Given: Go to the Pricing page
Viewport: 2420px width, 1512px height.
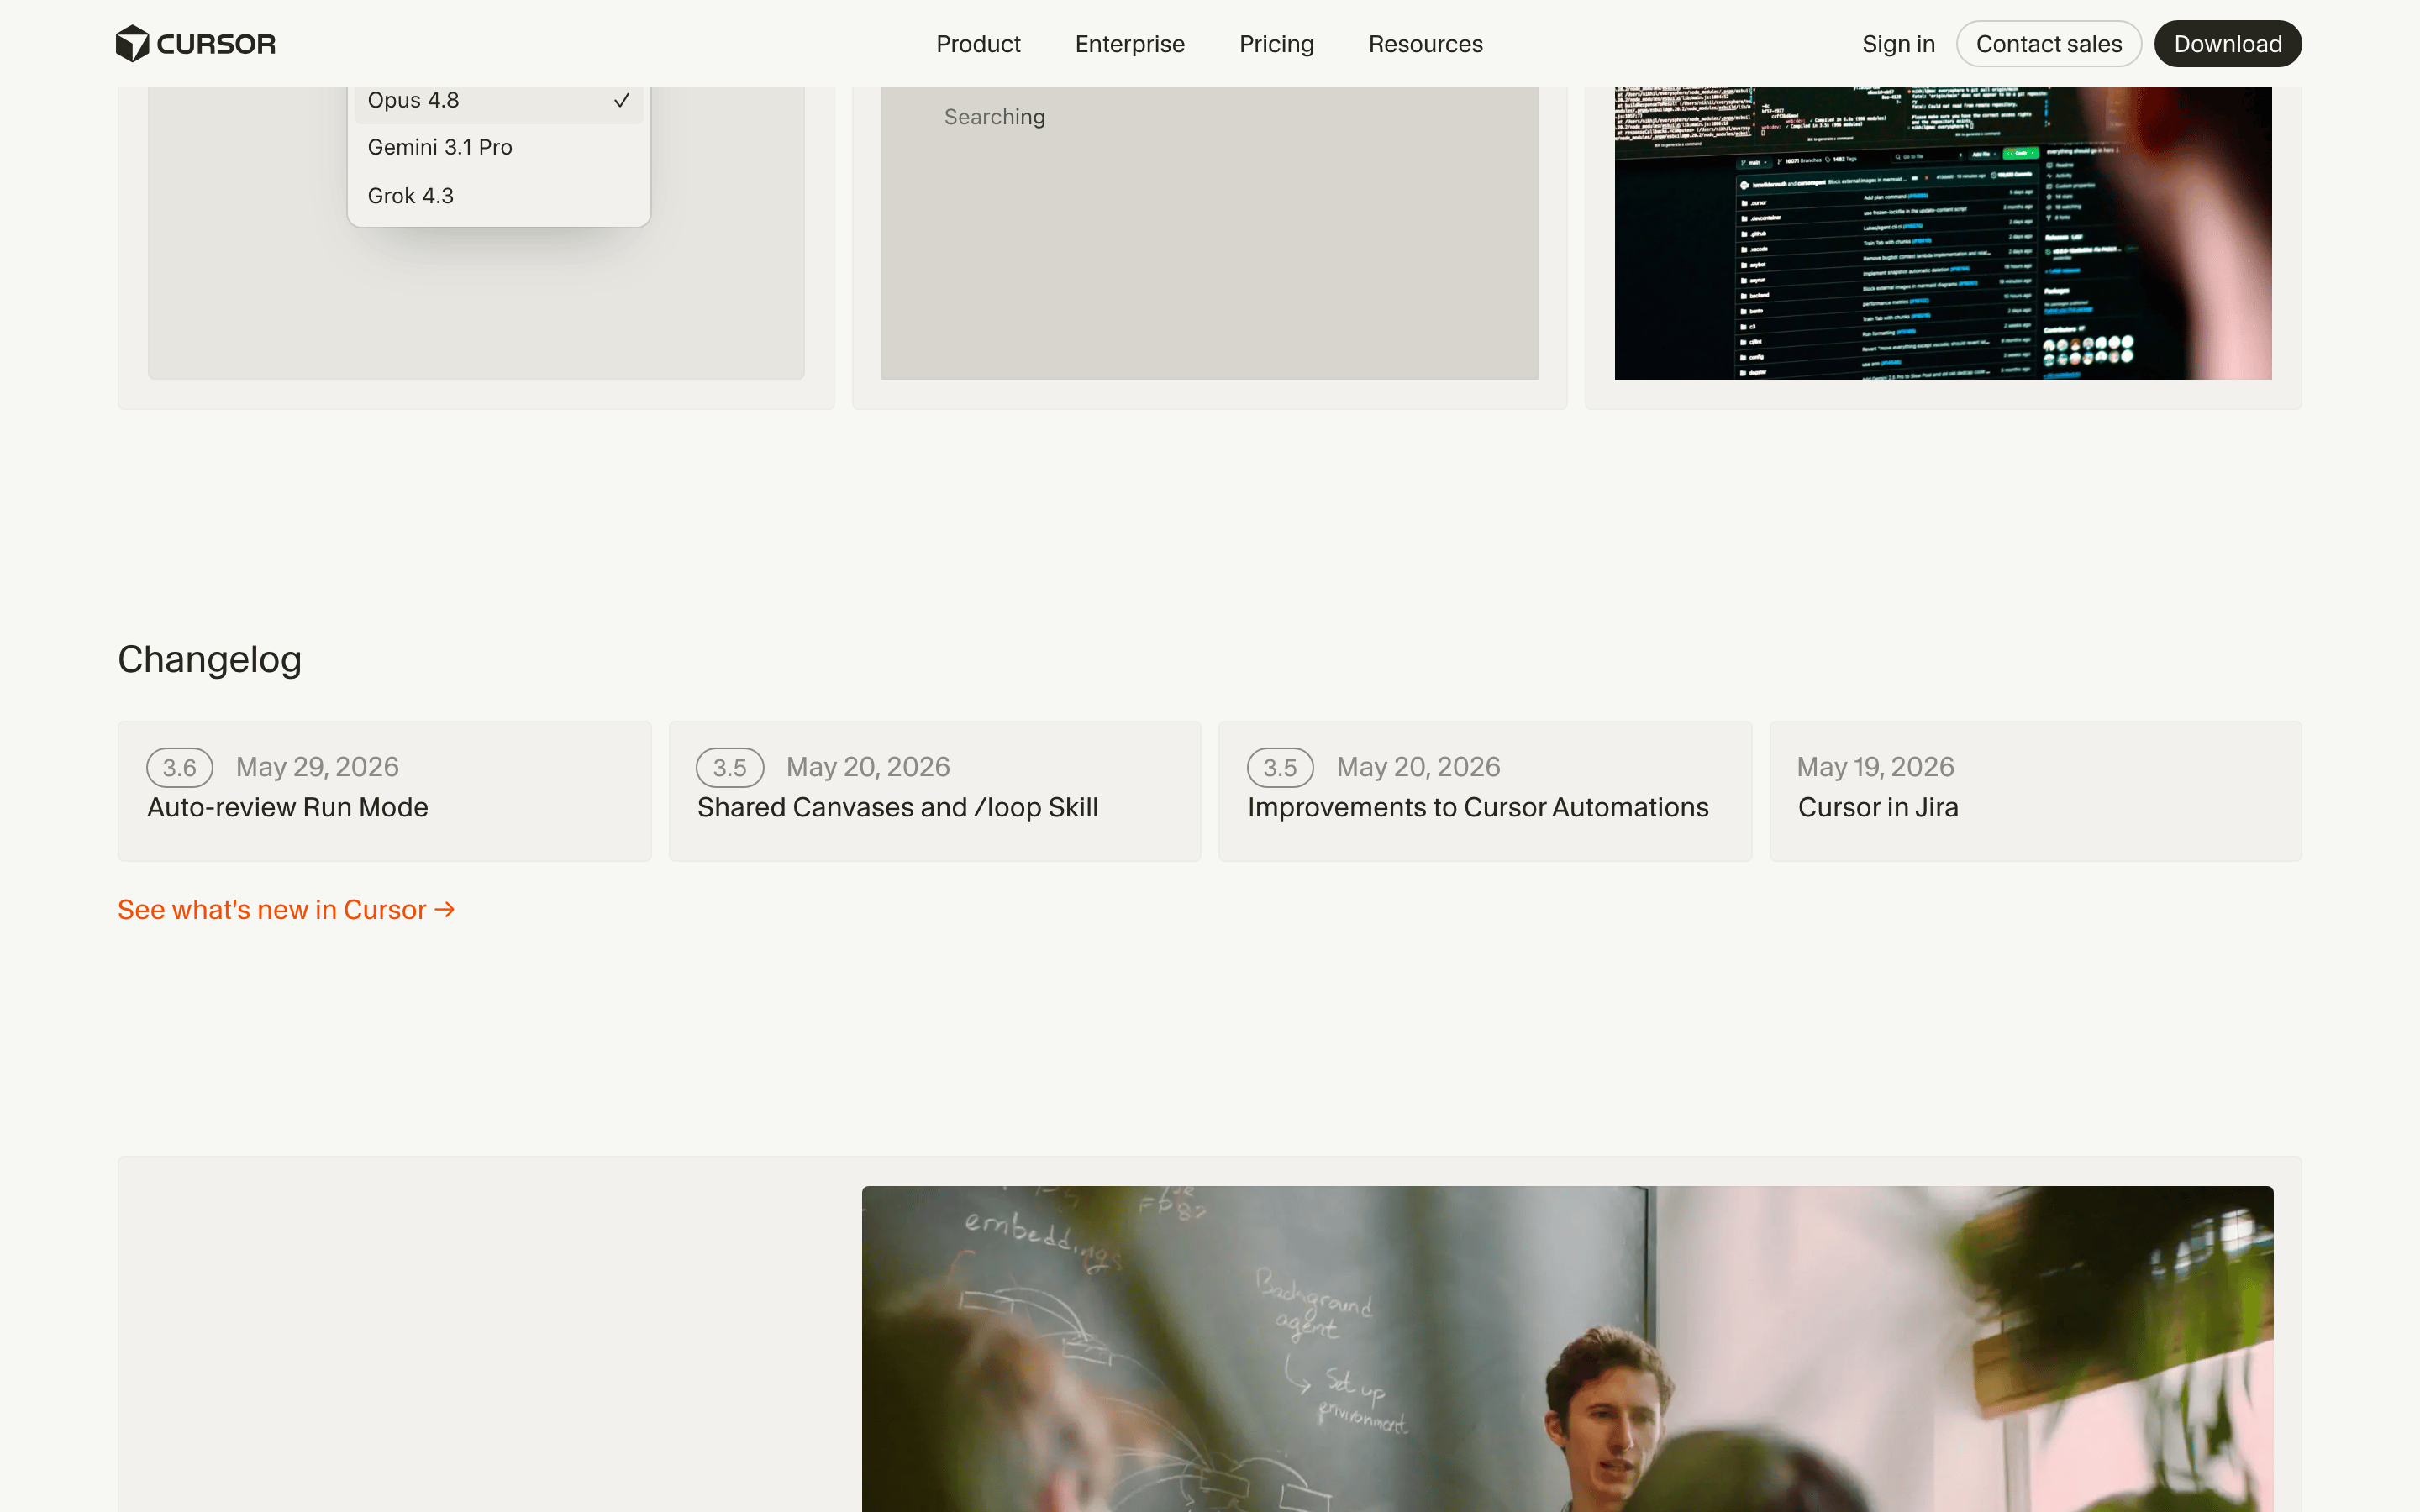Looking at the screenshot, I should point(1276,44).
